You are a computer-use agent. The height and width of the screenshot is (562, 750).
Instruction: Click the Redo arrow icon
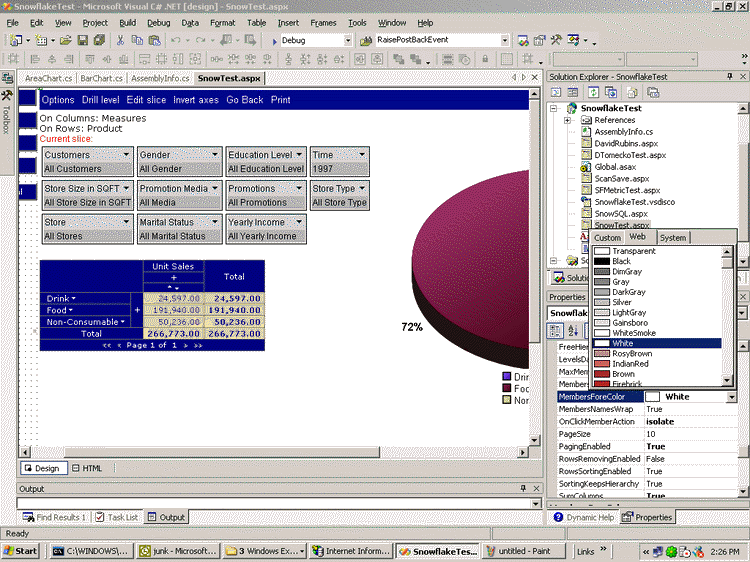200,41
